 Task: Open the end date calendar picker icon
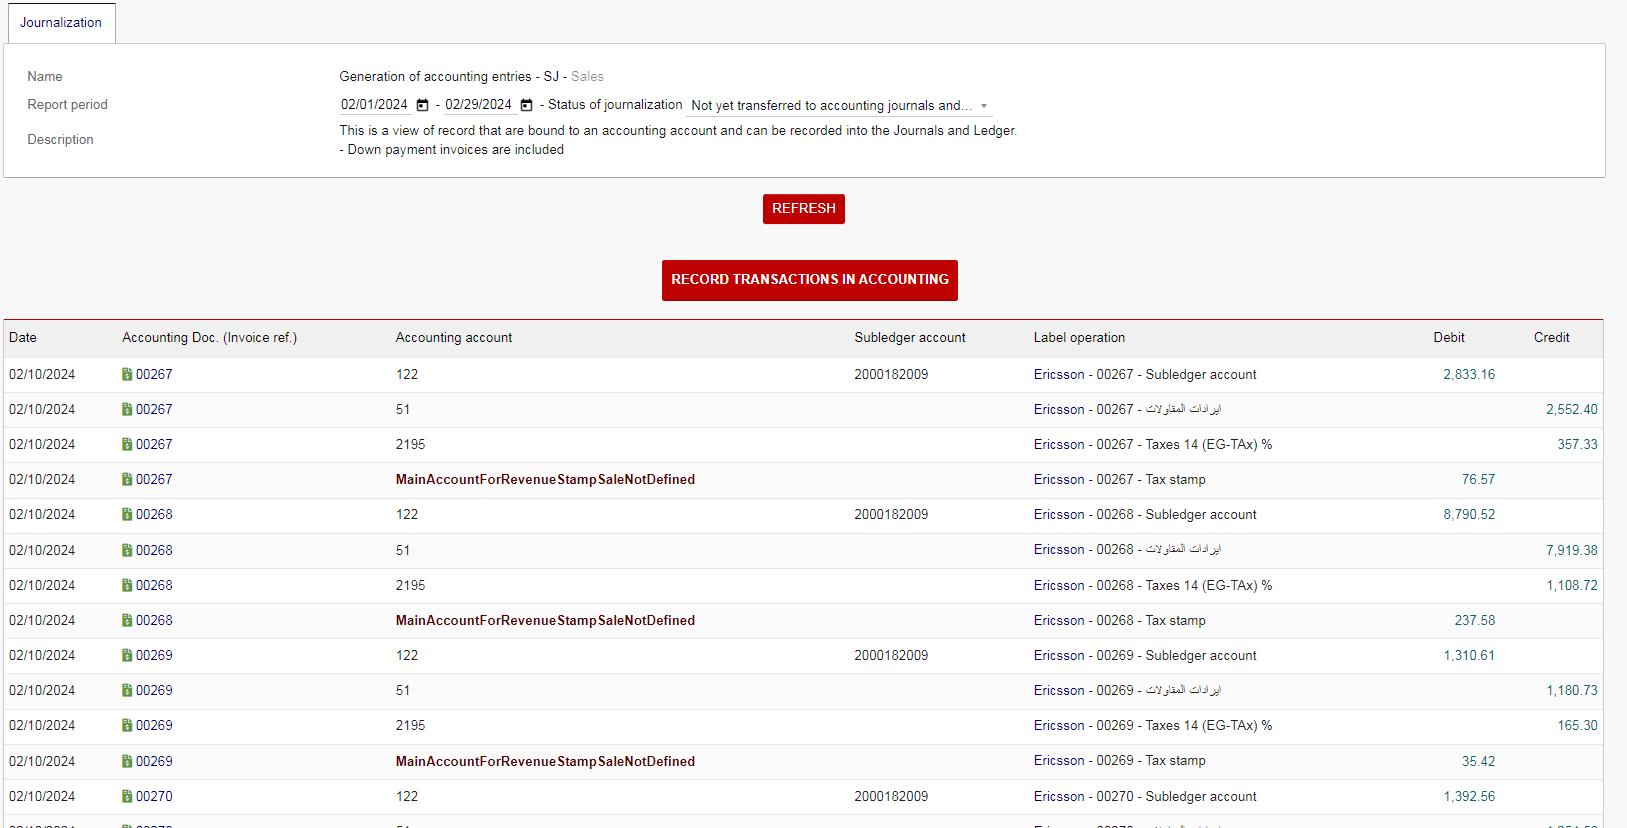click(x=526, y=105)
